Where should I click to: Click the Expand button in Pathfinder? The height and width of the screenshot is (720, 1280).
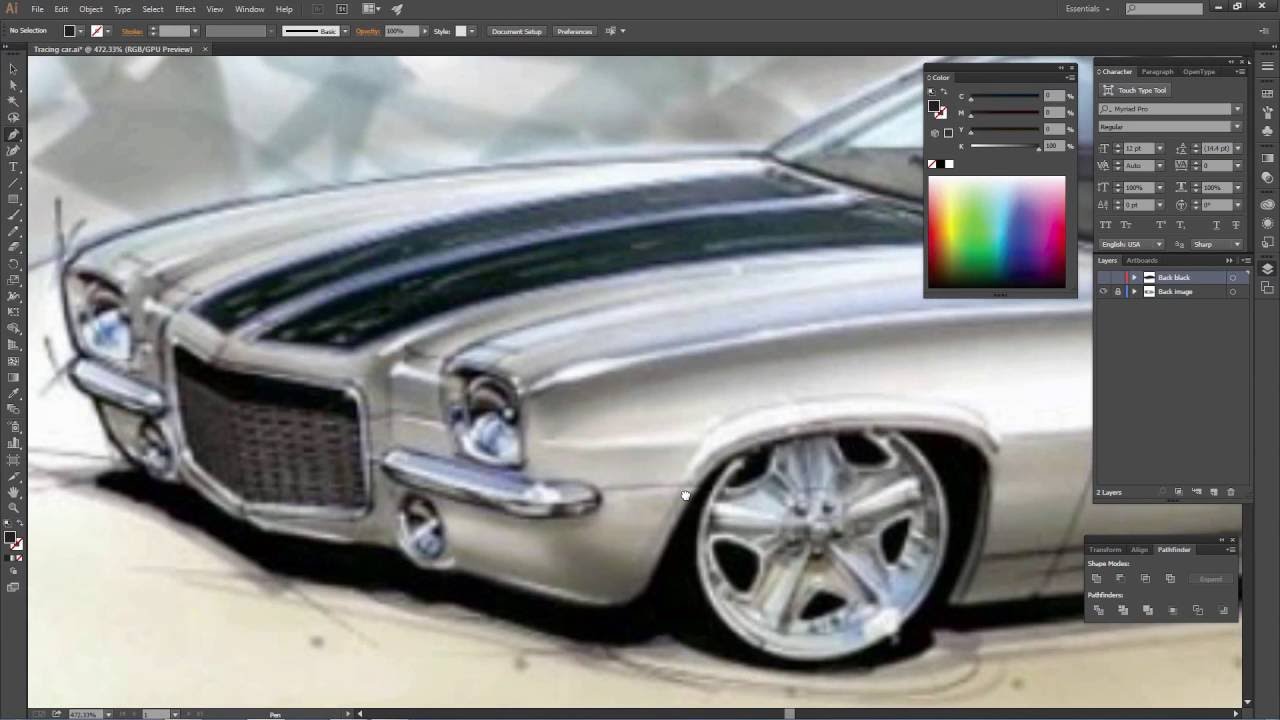(x=1210, y=578)
